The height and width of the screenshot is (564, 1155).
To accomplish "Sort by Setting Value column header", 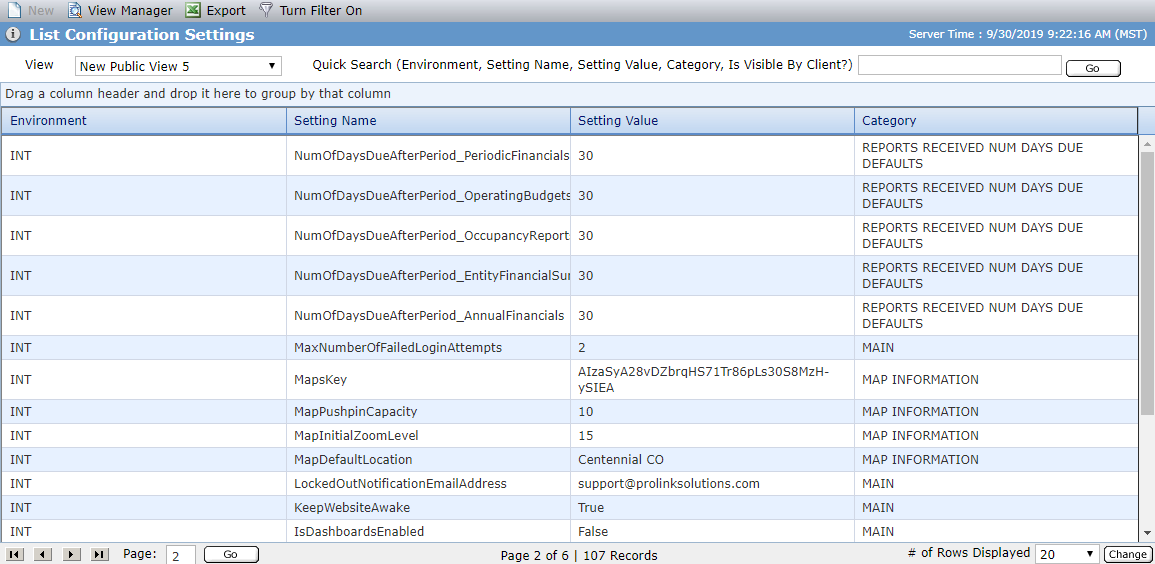I will [x=712, y=121].
